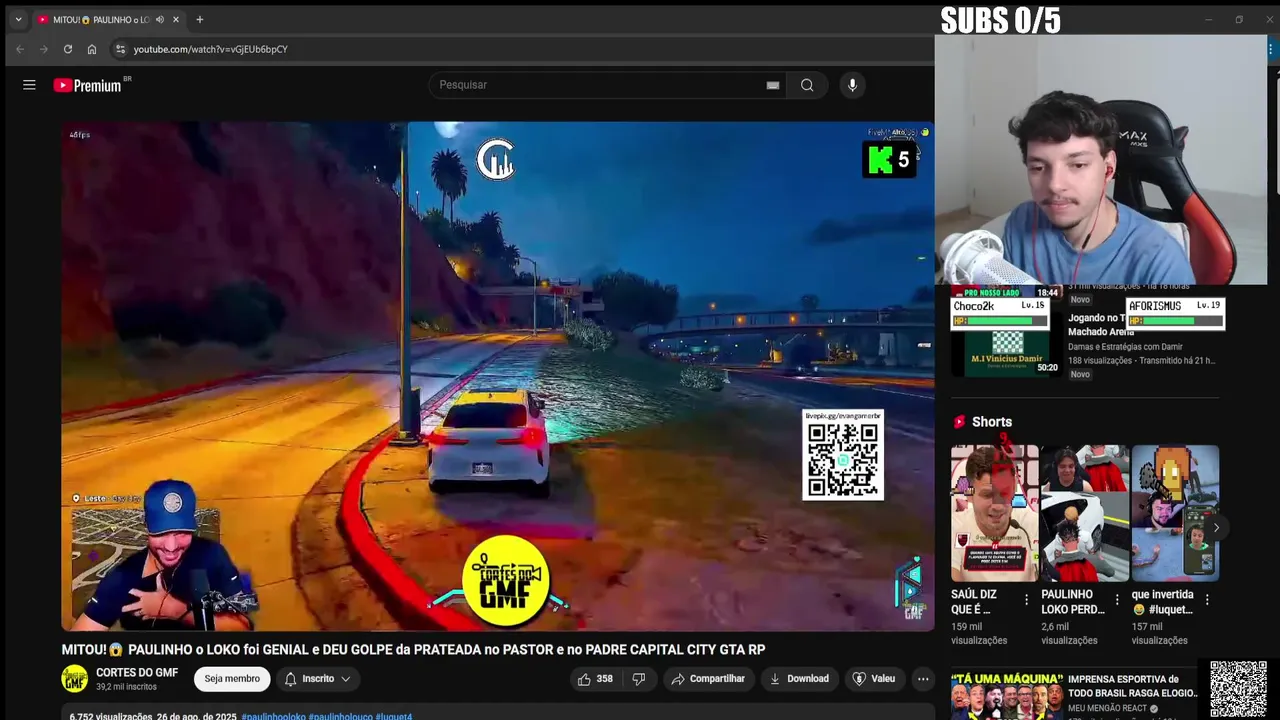
Task: Open IMPRENSA ESPORTIVA DE TODO BRASIL video
Action: click(1133, 686)
